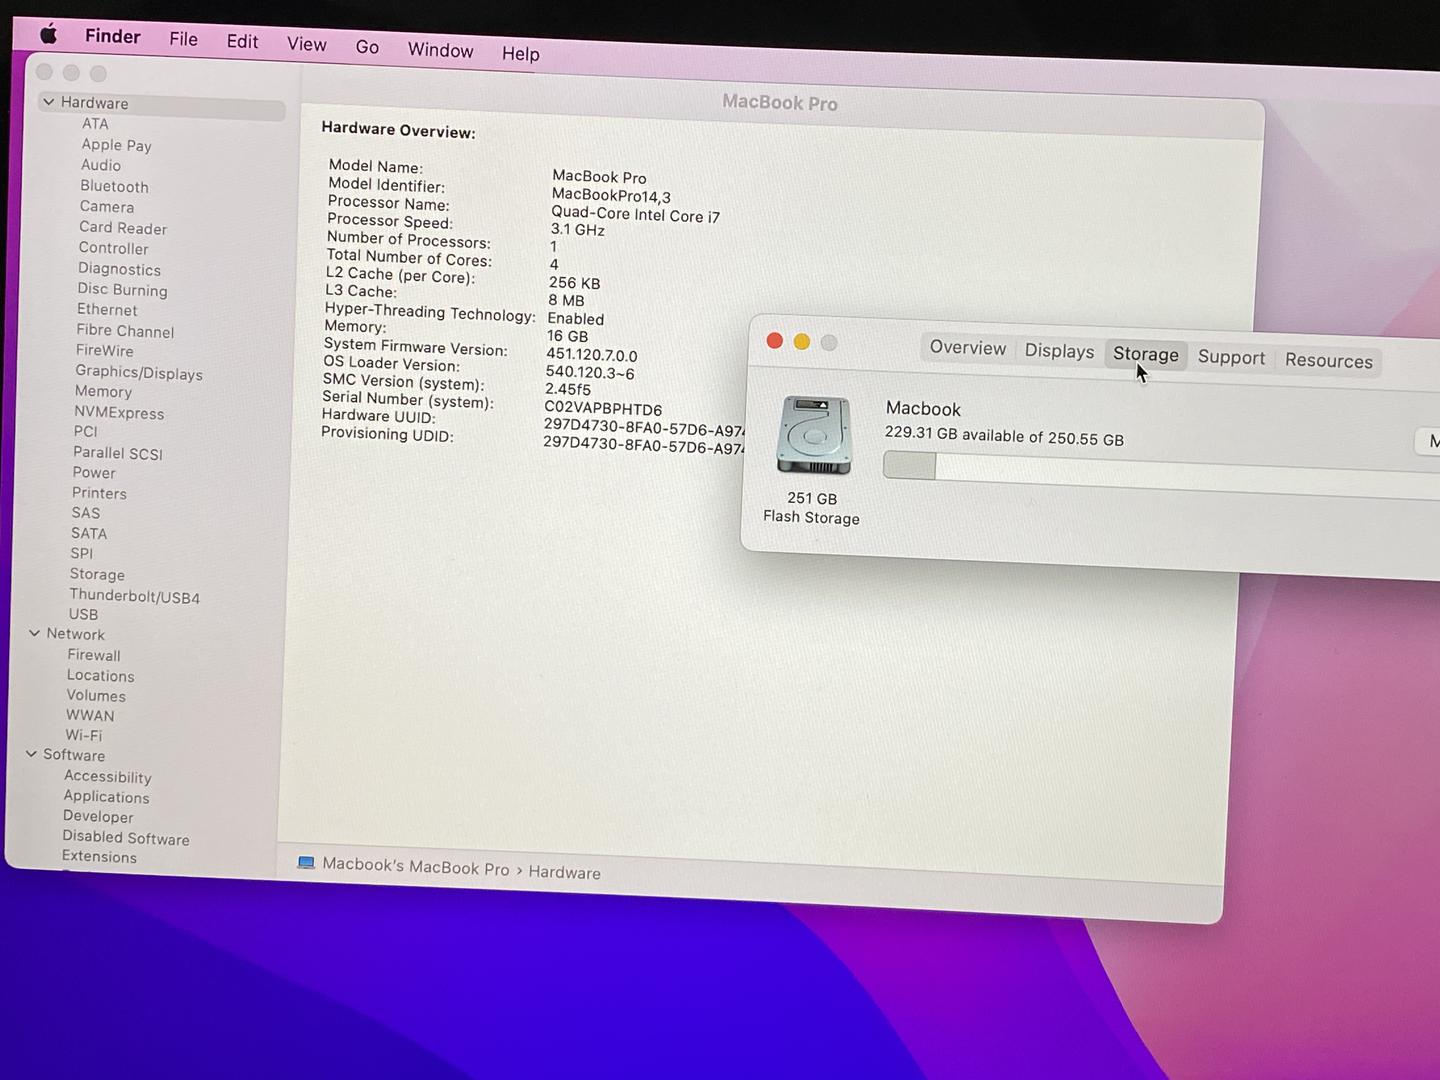Open the Window menu
The width and height of the screenshot is (1440, 1080).
click(440, 50)
